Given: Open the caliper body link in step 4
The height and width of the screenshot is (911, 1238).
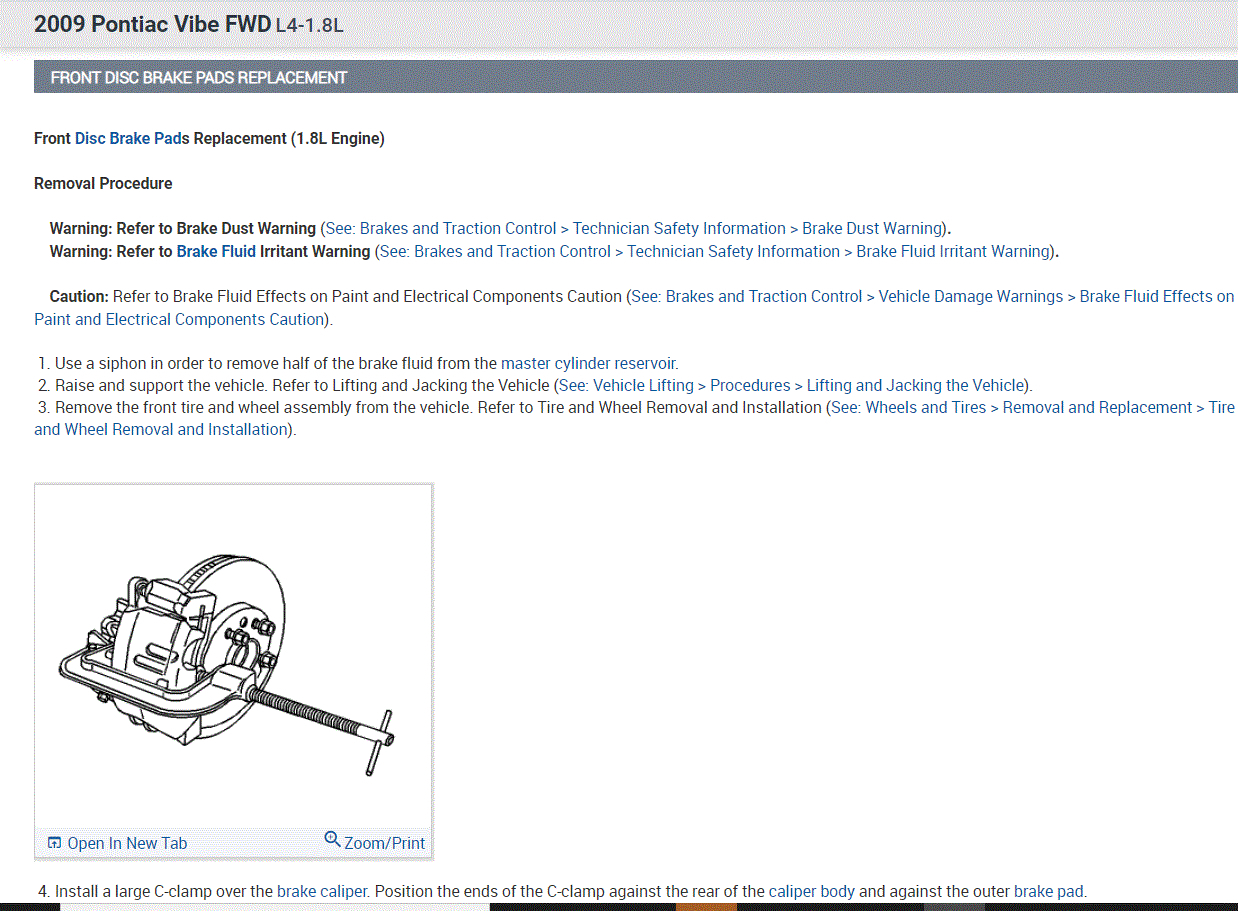Looking at the screenshot, I should pyautogui.click(x=812, y=891).
